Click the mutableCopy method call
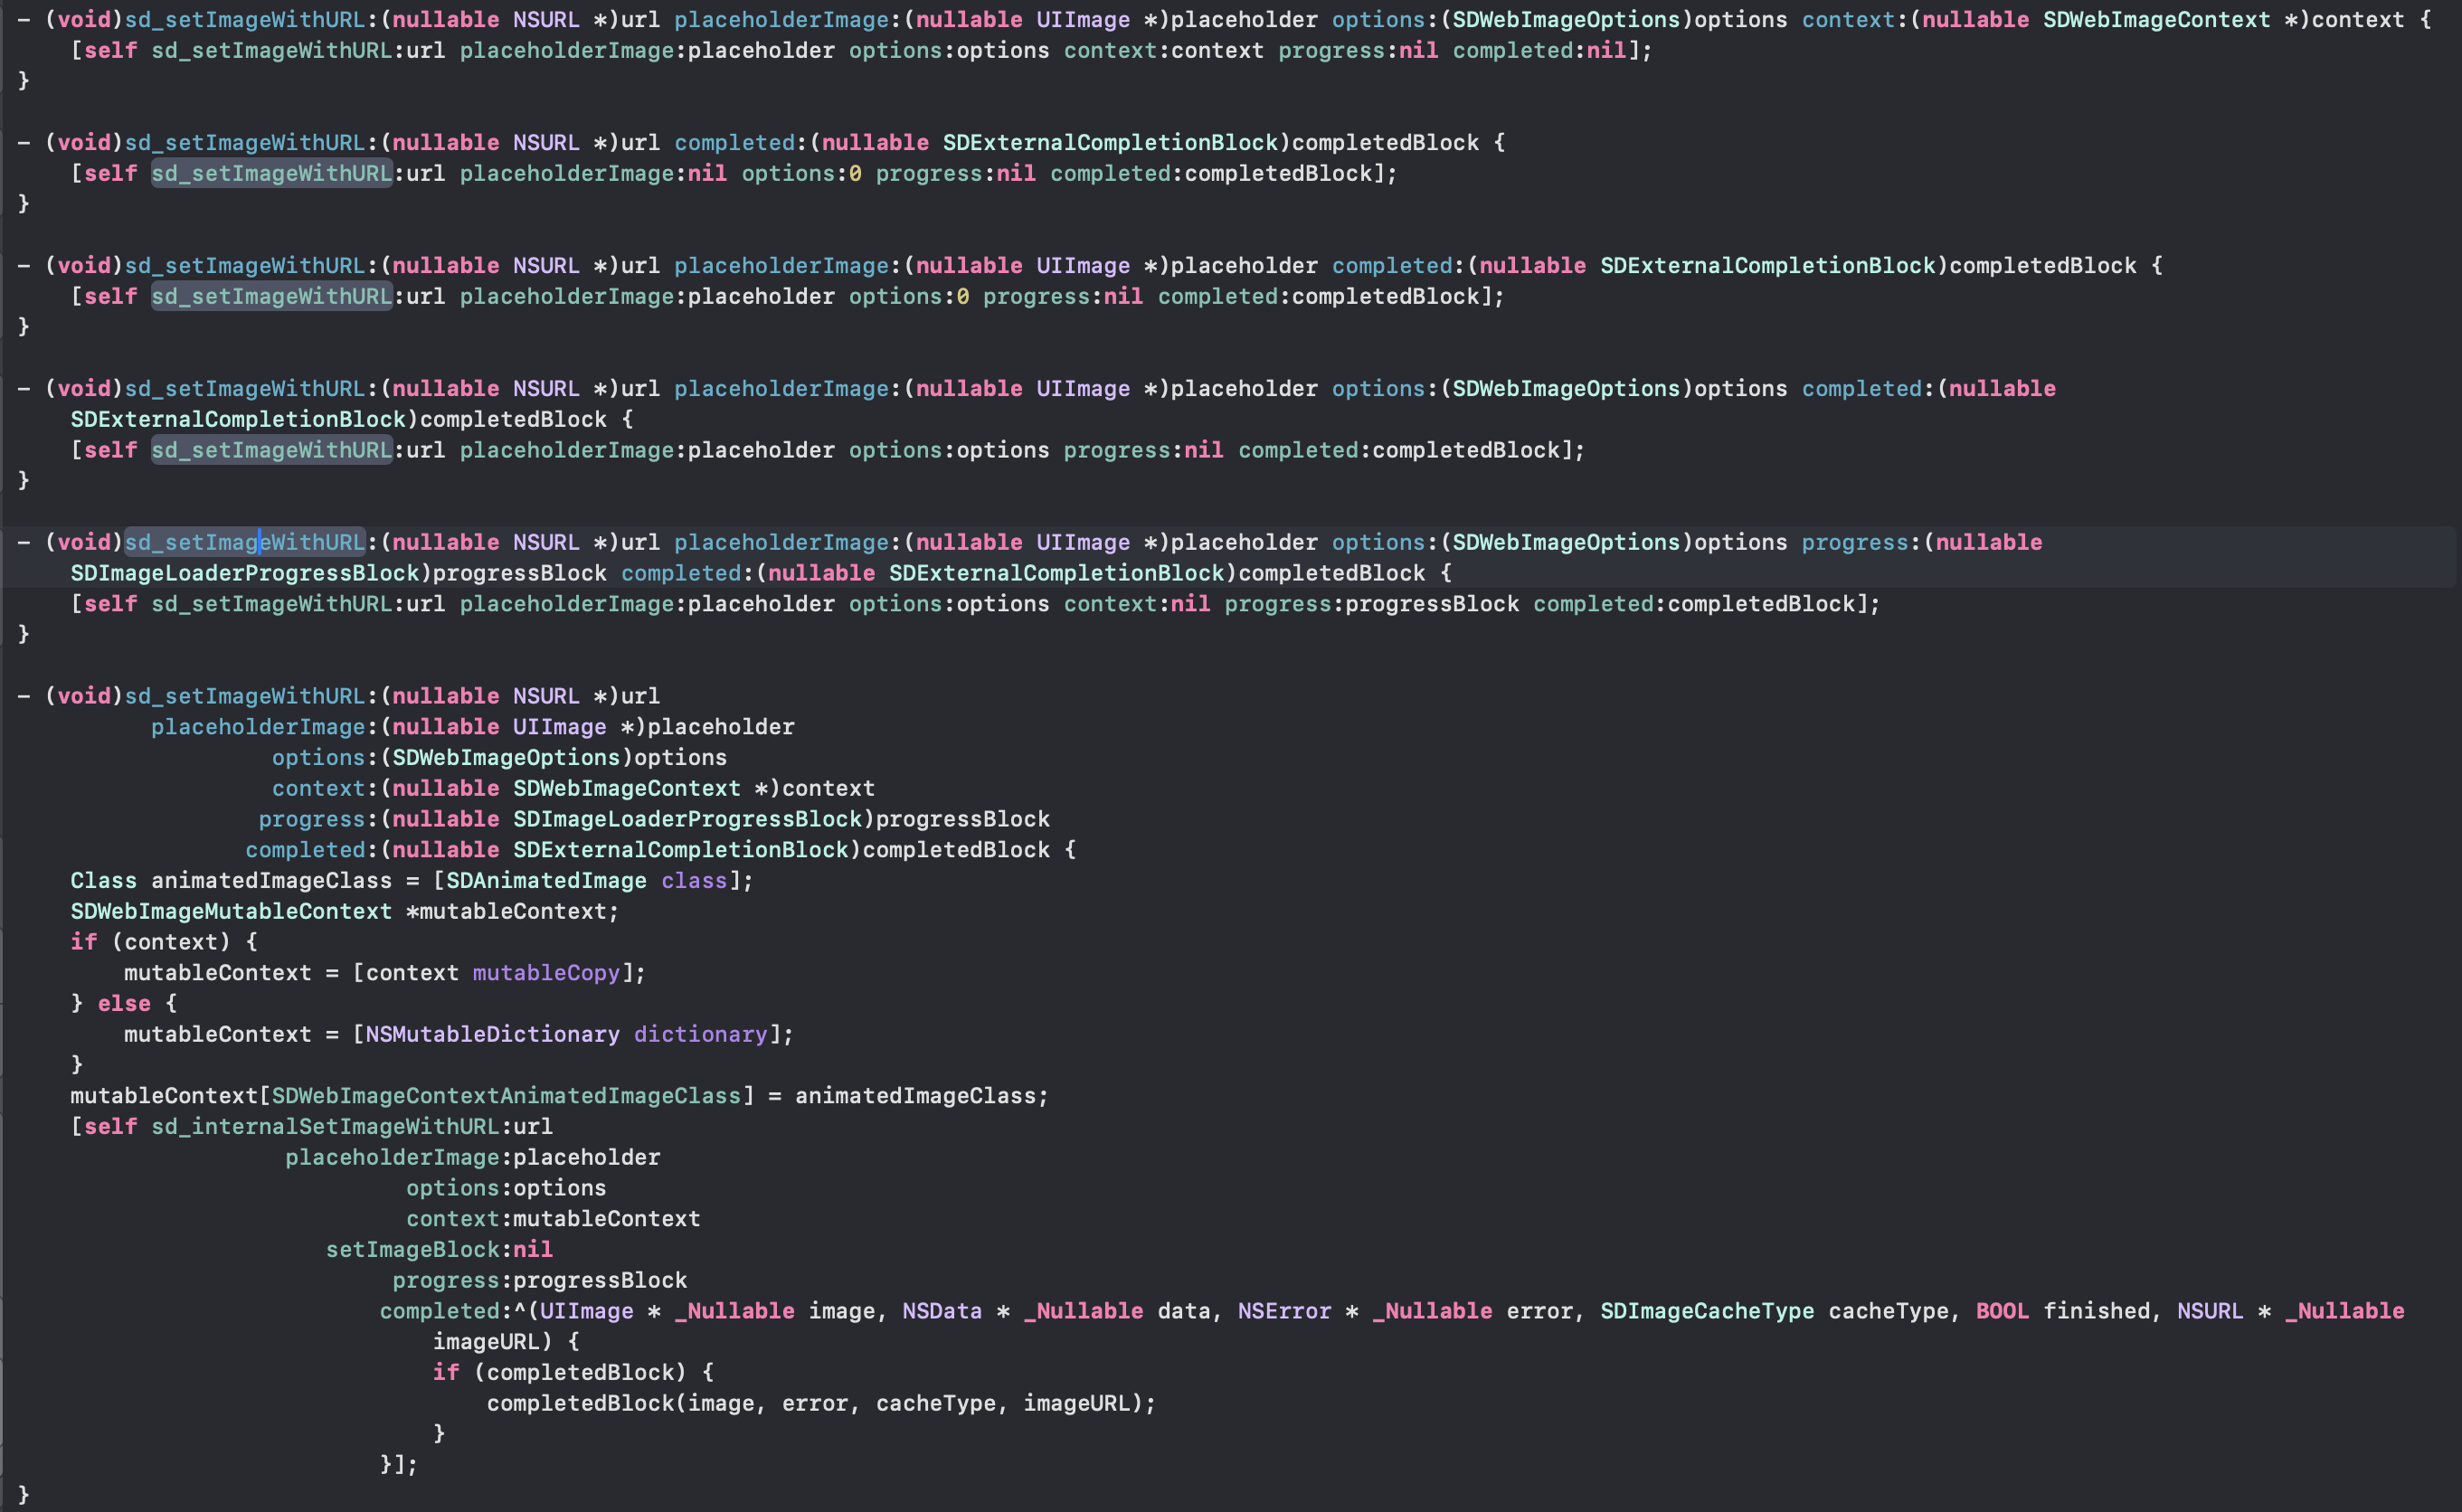The width and height of the screenshot is (2462, 1512). click(546, 972)
